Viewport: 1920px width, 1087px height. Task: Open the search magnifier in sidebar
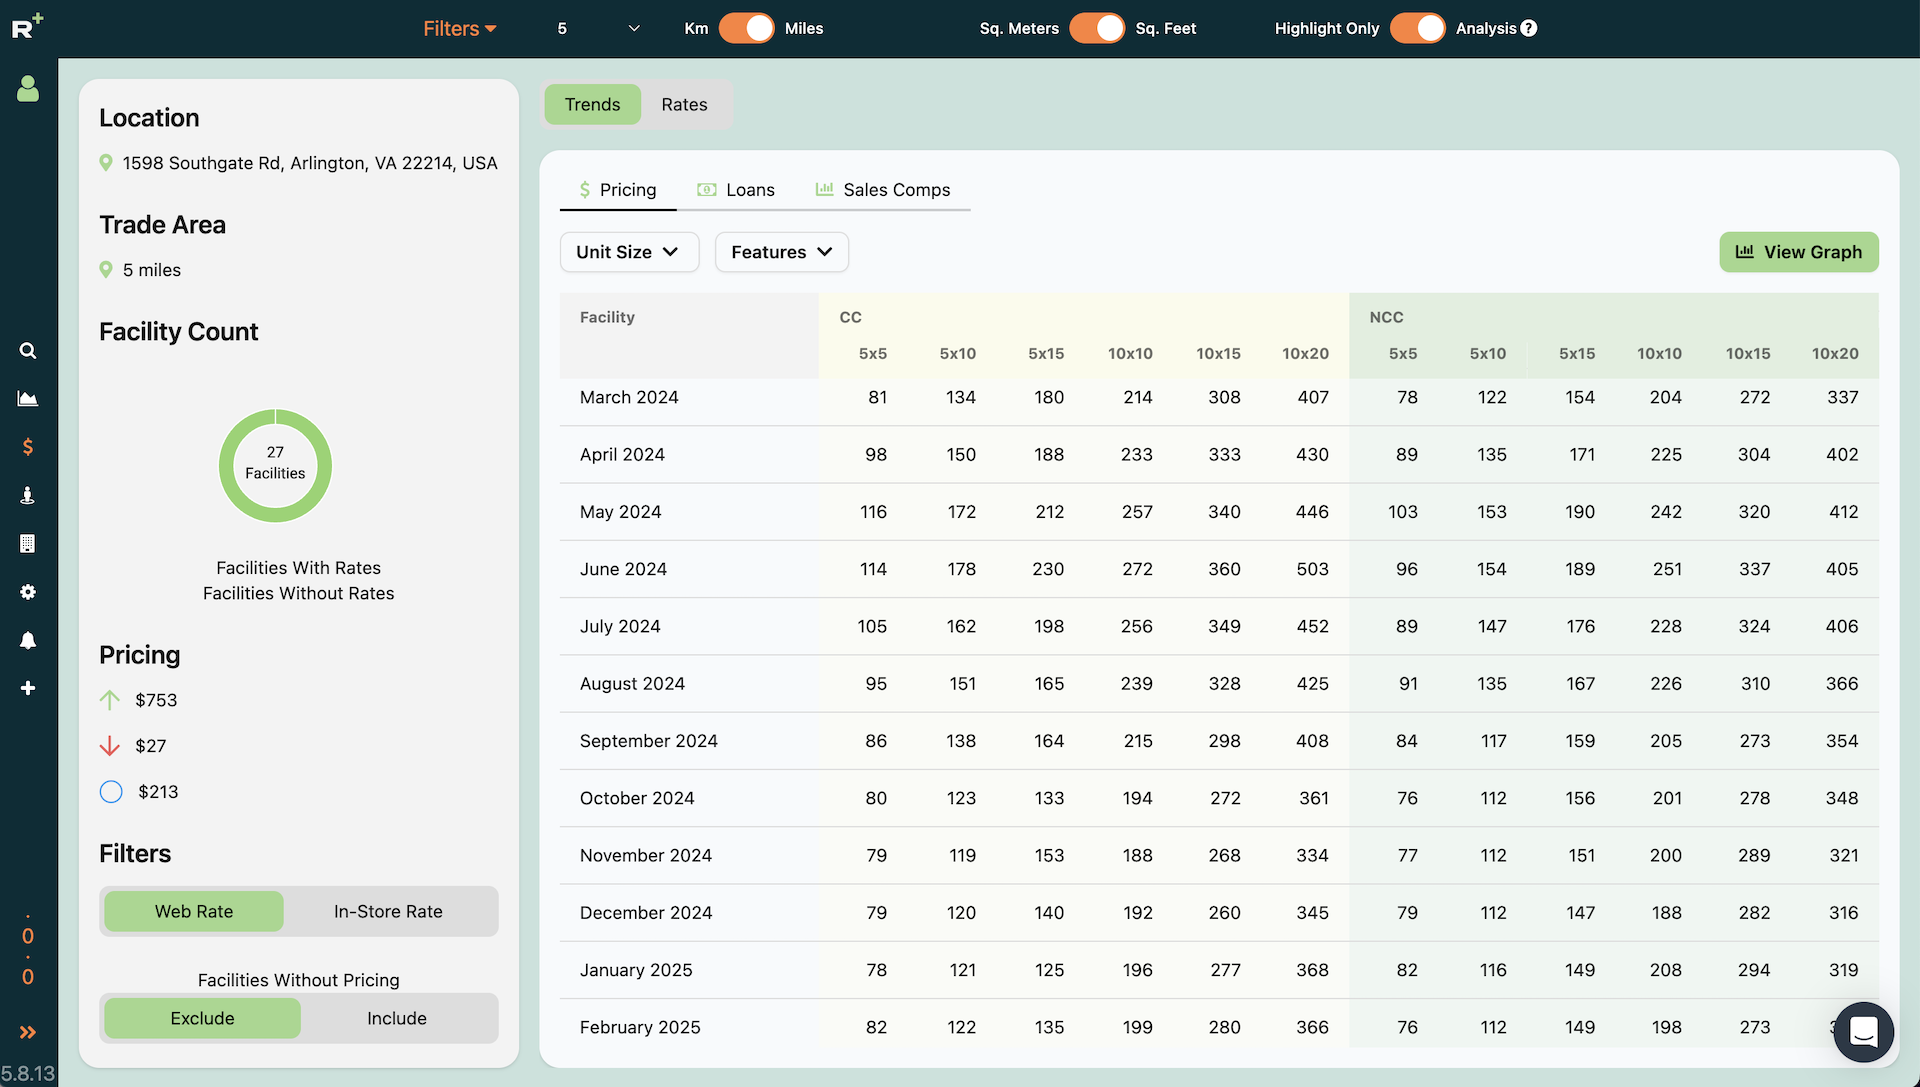[28, 351]
